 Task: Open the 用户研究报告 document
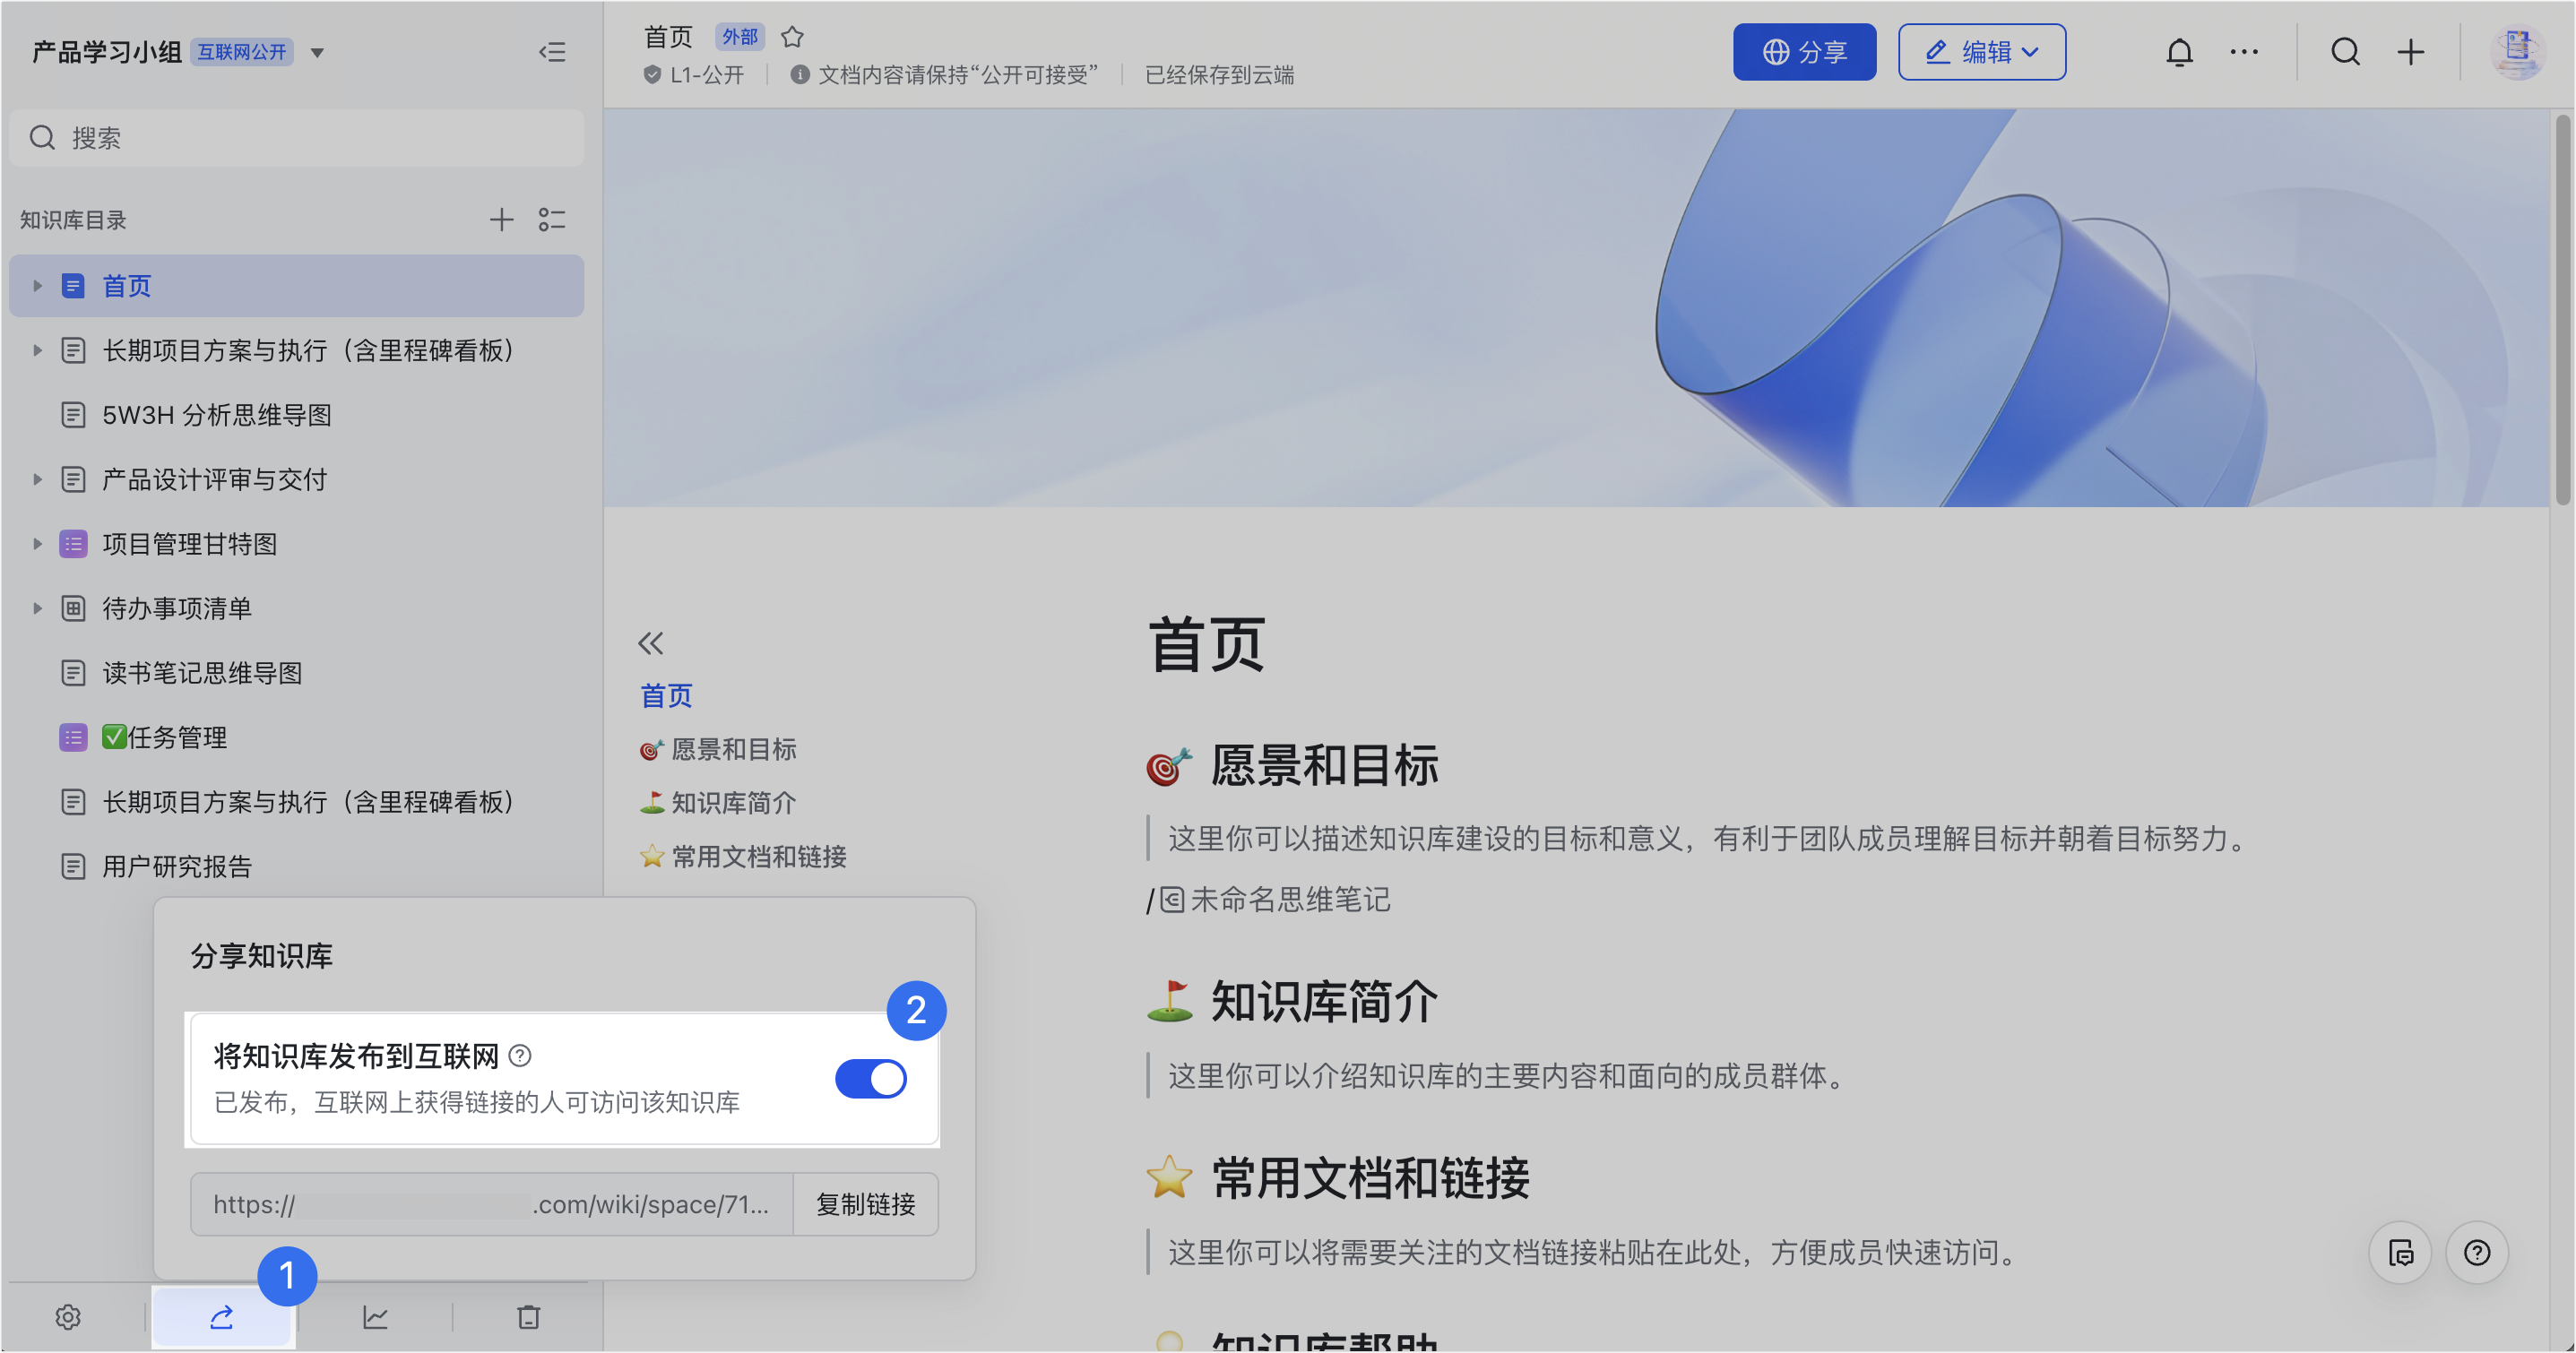click(x=177, y=866)
